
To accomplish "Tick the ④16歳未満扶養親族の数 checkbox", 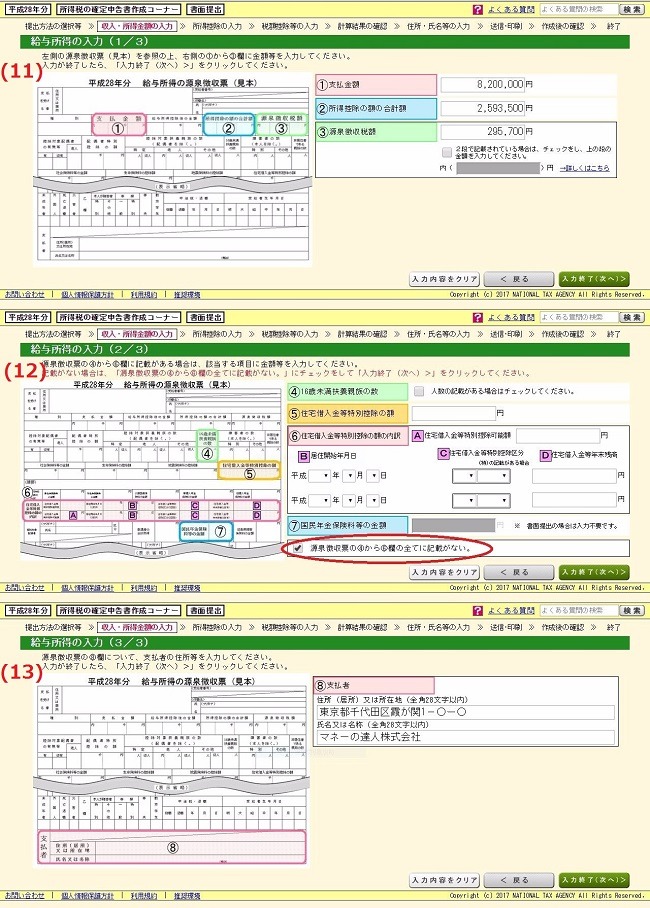I will point(419,391).
